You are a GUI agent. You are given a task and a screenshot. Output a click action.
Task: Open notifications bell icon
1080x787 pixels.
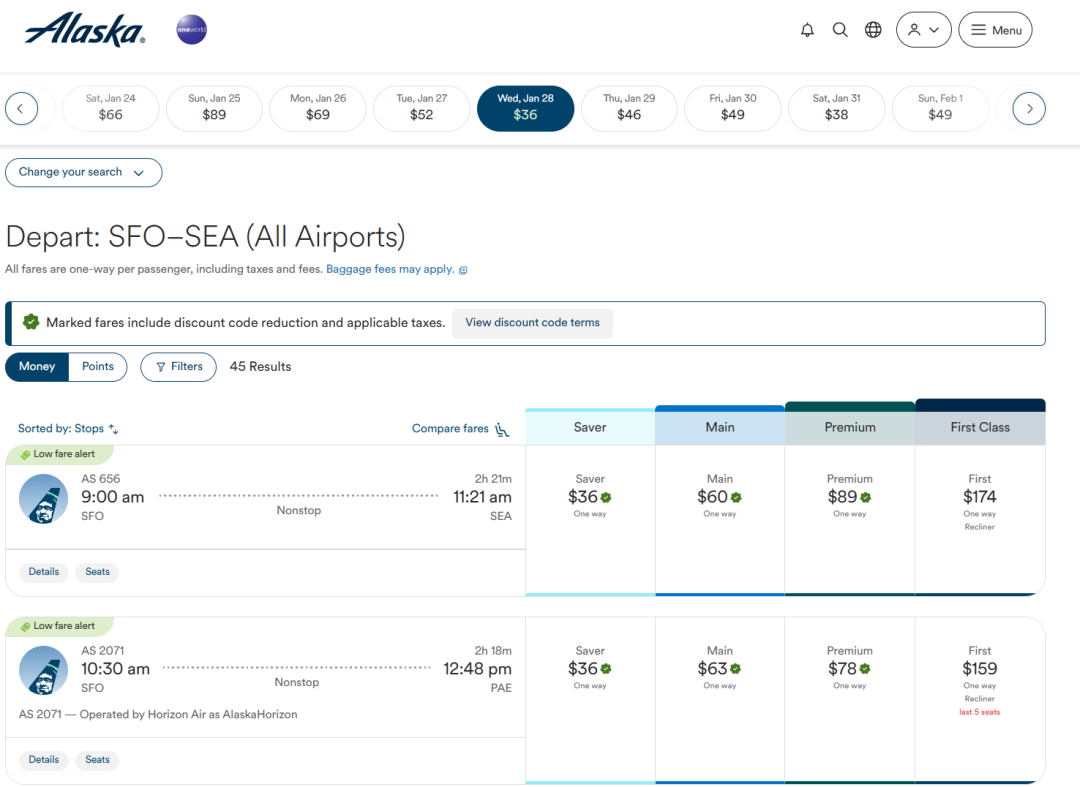[807, 30]
